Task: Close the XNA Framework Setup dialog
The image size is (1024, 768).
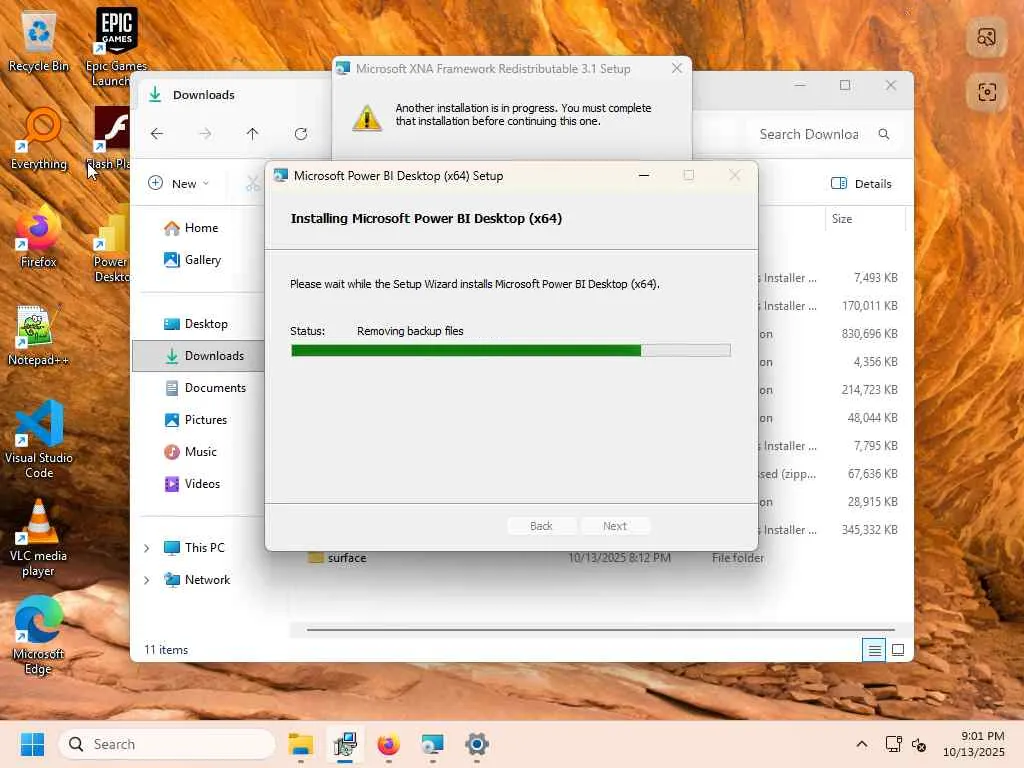Action: click(x=677, y=68)
